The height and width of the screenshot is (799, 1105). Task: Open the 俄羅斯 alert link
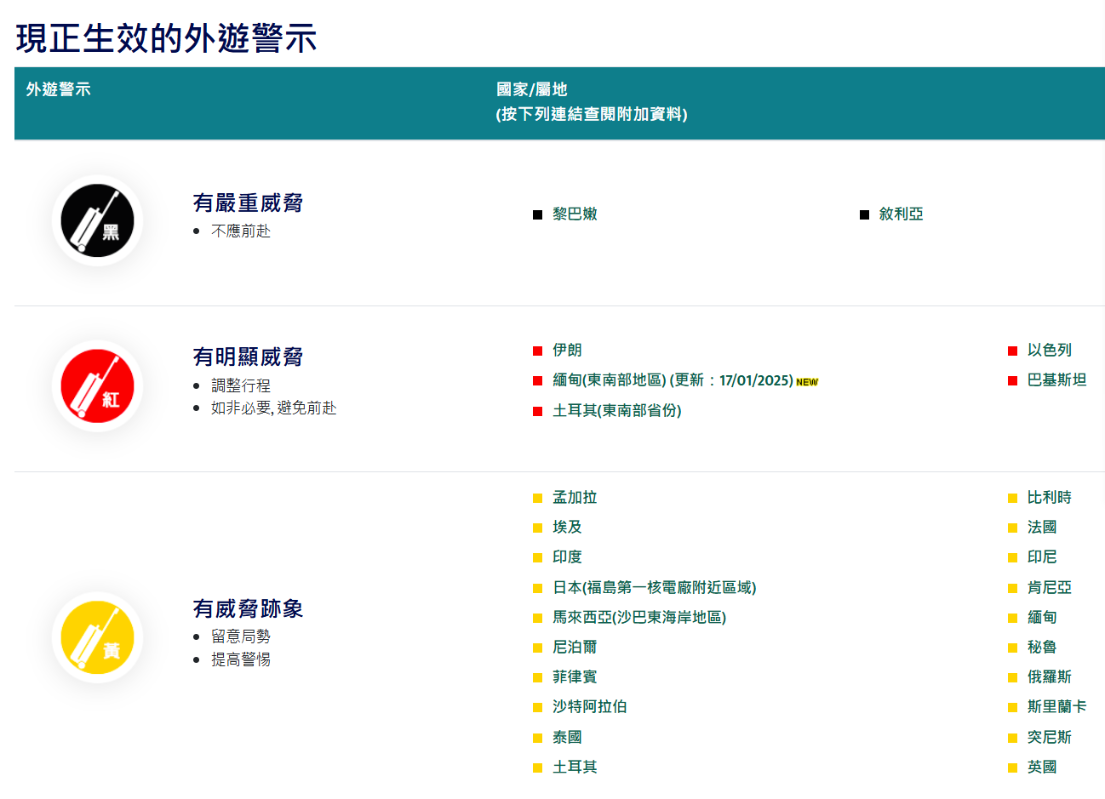(x=1049, y=677)
